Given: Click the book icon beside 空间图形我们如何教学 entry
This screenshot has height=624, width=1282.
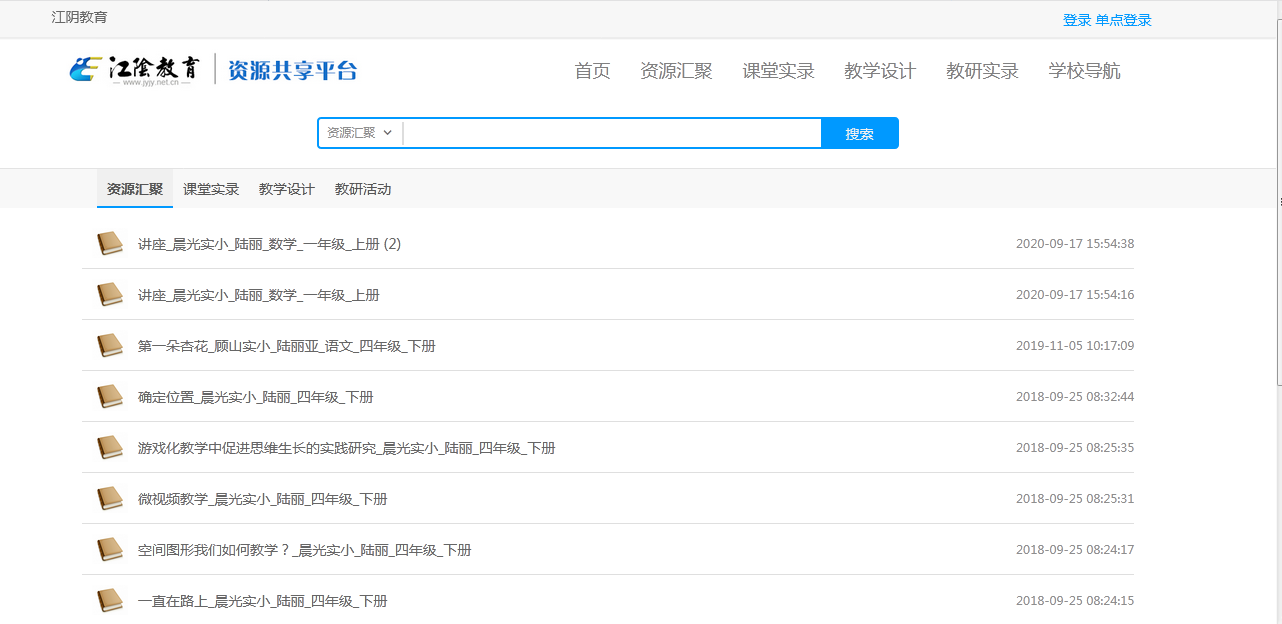Looking at the screenshot, I should [x=109, y=550].
